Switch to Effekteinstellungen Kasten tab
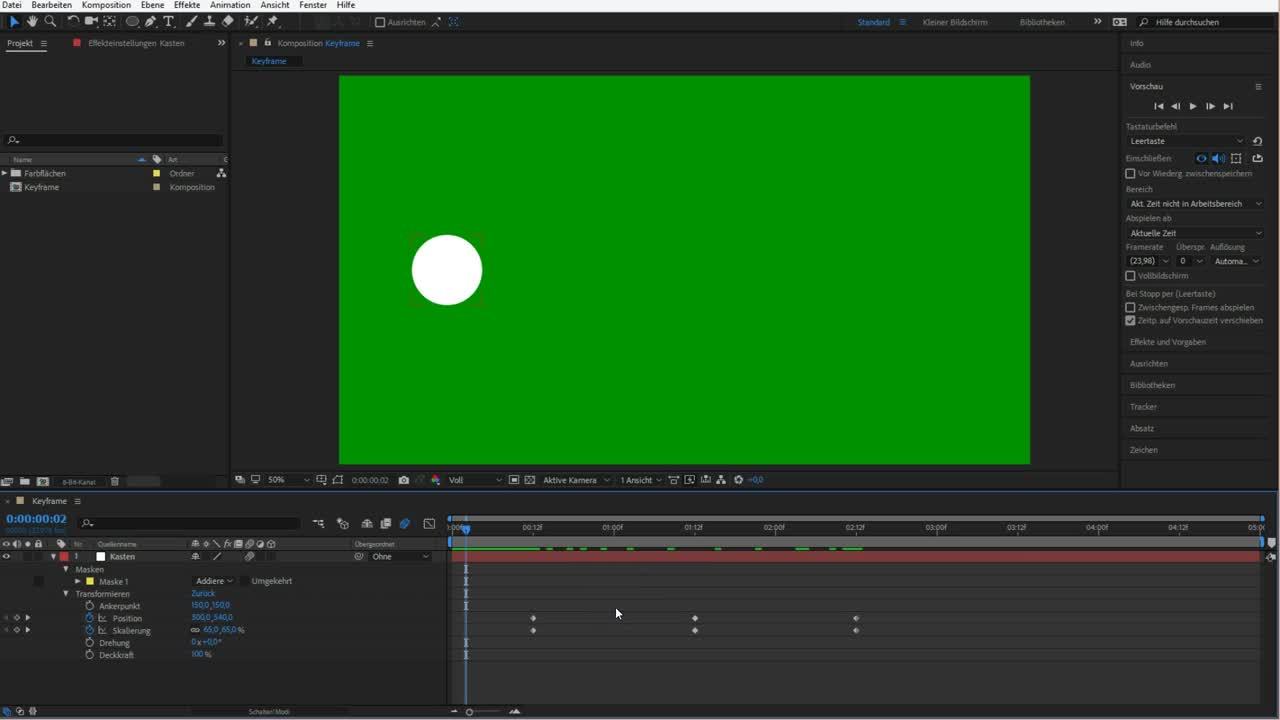Image resolution: width=1280 pixels, height=720 pixels. [x=136, y=44]
